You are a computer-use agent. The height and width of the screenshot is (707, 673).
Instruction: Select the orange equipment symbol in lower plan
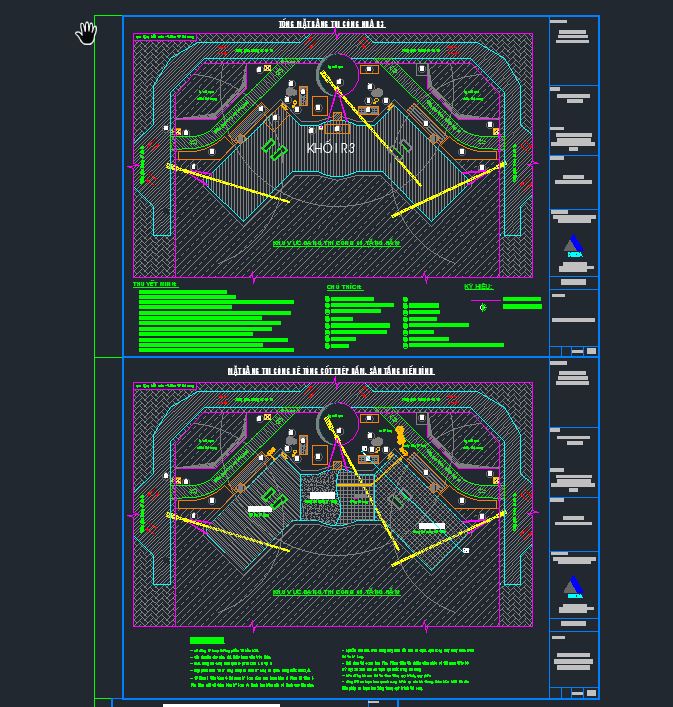[401, 436]
